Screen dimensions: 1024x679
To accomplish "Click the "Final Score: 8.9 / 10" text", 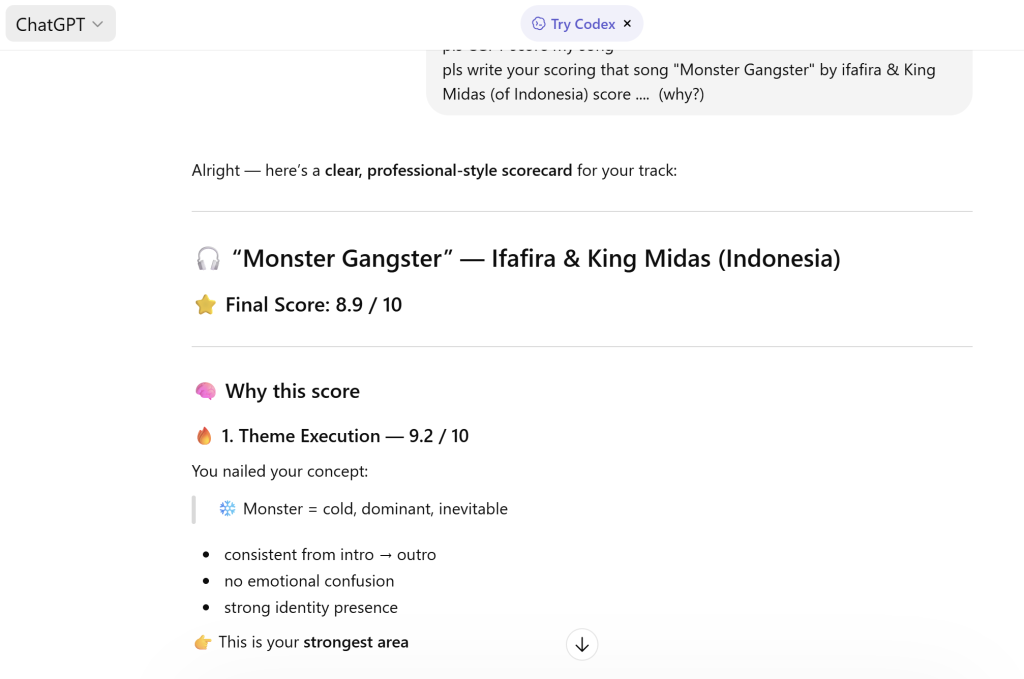I will tap(313, 305).
